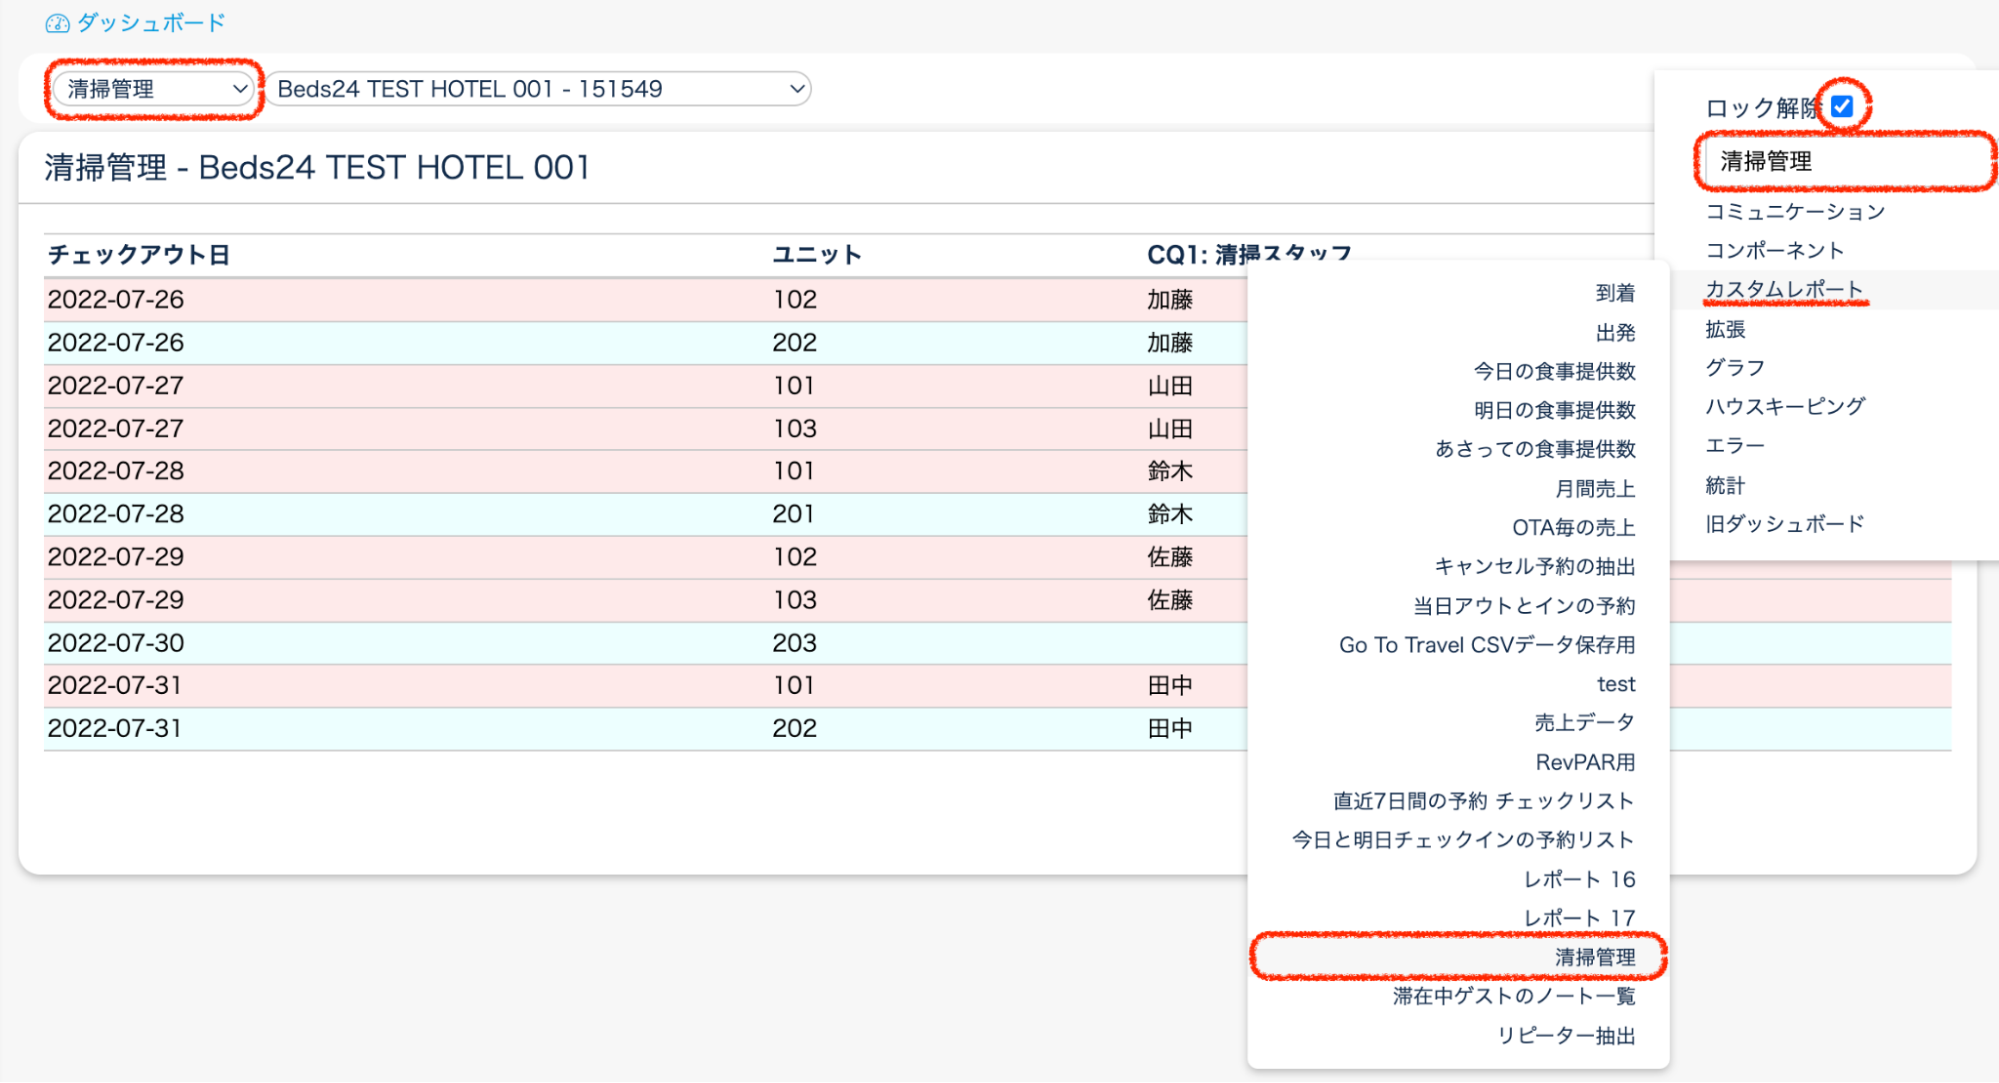Viewport: 1999px width, 1083px height.
Task: Click the ユニット column header
Action: pyautogui.click(x=816, y=255)
